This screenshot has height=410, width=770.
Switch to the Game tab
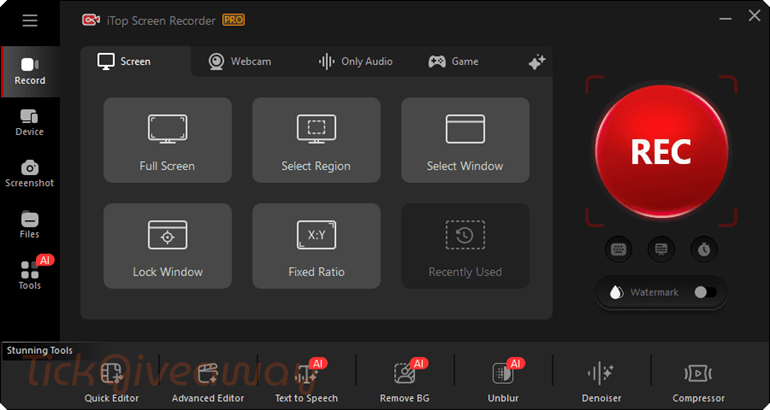[453, 61]
